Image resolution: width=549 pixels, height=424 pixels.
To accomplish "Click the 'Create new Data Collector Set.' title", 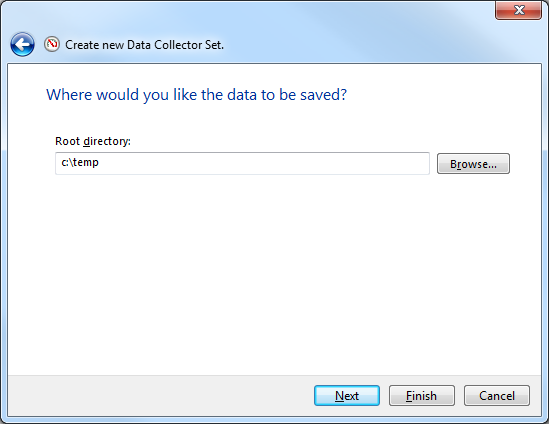I will pos(144,45).
